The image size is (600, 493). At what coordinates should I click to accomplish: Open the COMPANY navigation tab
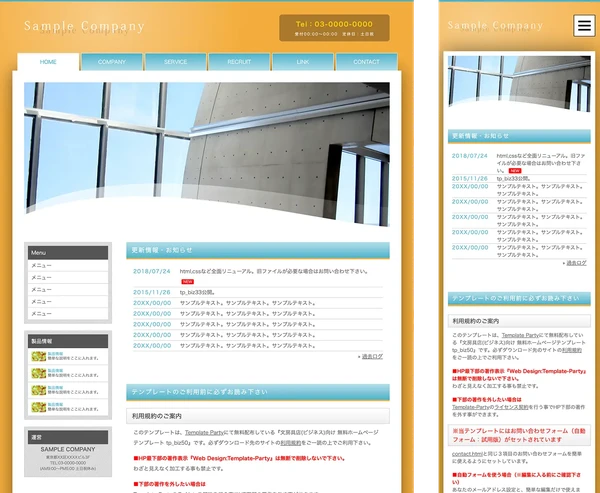click(112, 62)
